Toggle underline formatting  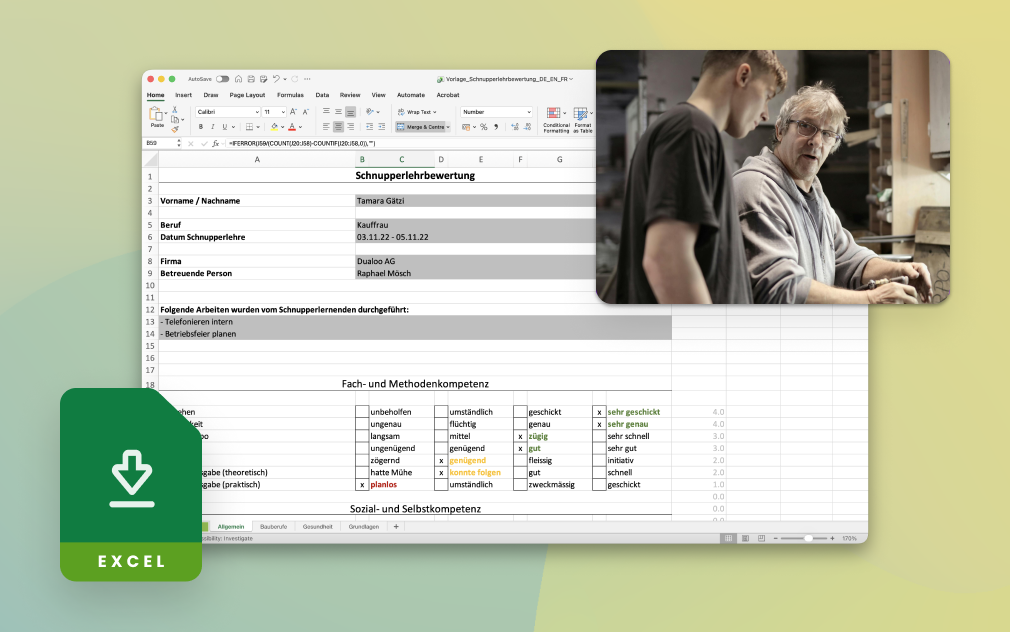tap(225, 127)
